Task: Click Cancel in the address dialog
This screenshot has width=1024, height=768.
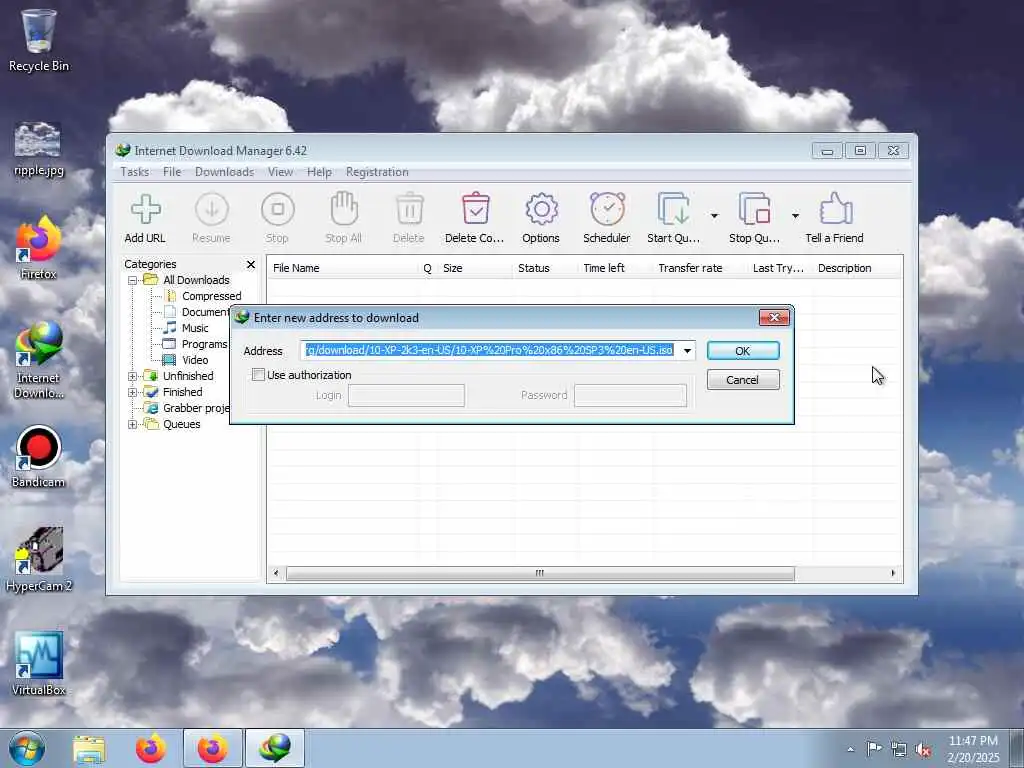Action: 743,380
